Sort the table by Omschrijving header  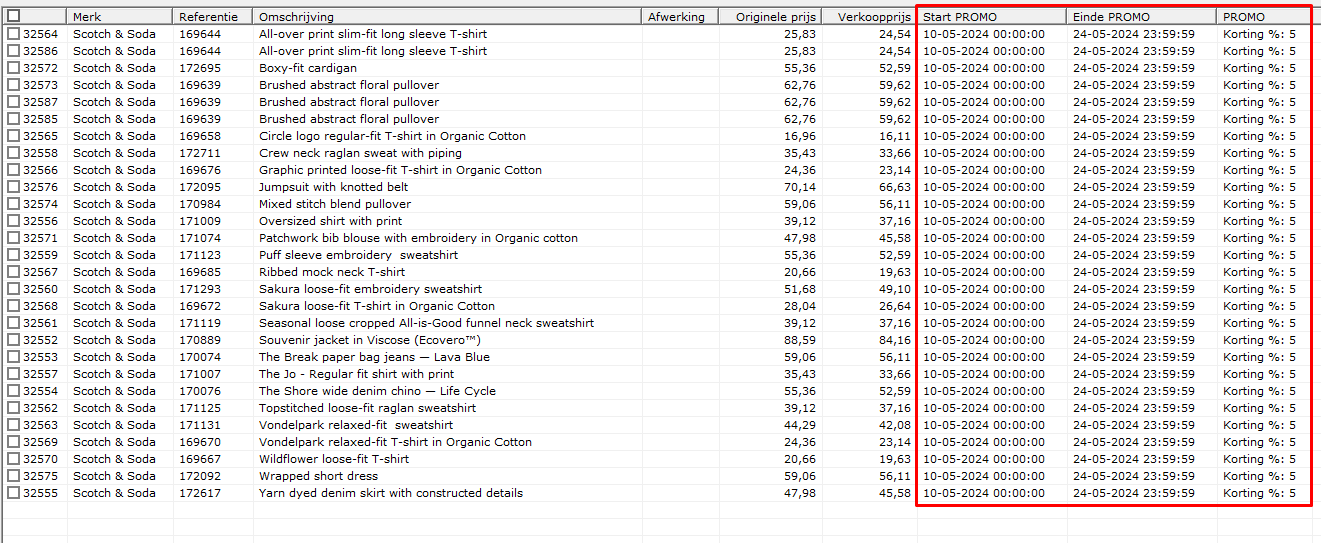tap(447, 17)
